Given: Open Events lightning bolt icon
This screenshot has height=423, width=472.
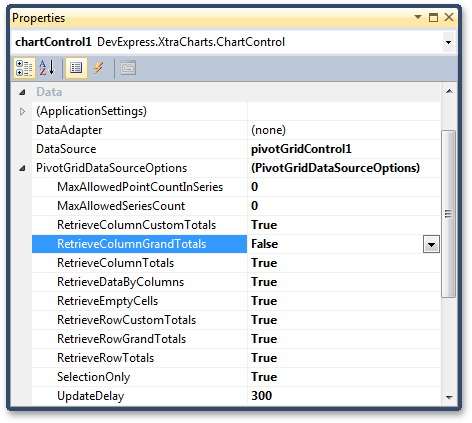Looking at the screenshot, I should pyautogui.click(x=99, y=68).
